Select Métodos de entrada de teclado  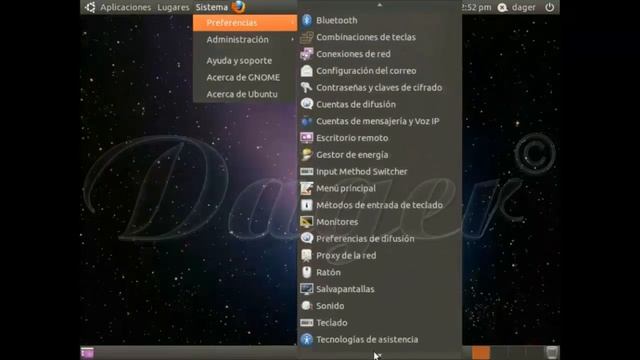coord(379,205)
